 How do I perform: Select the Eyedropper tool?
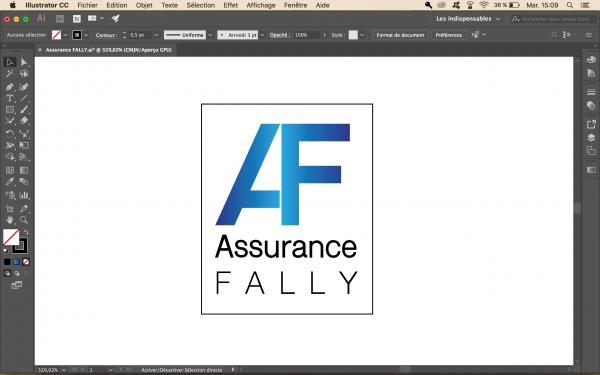pos(10,182)
